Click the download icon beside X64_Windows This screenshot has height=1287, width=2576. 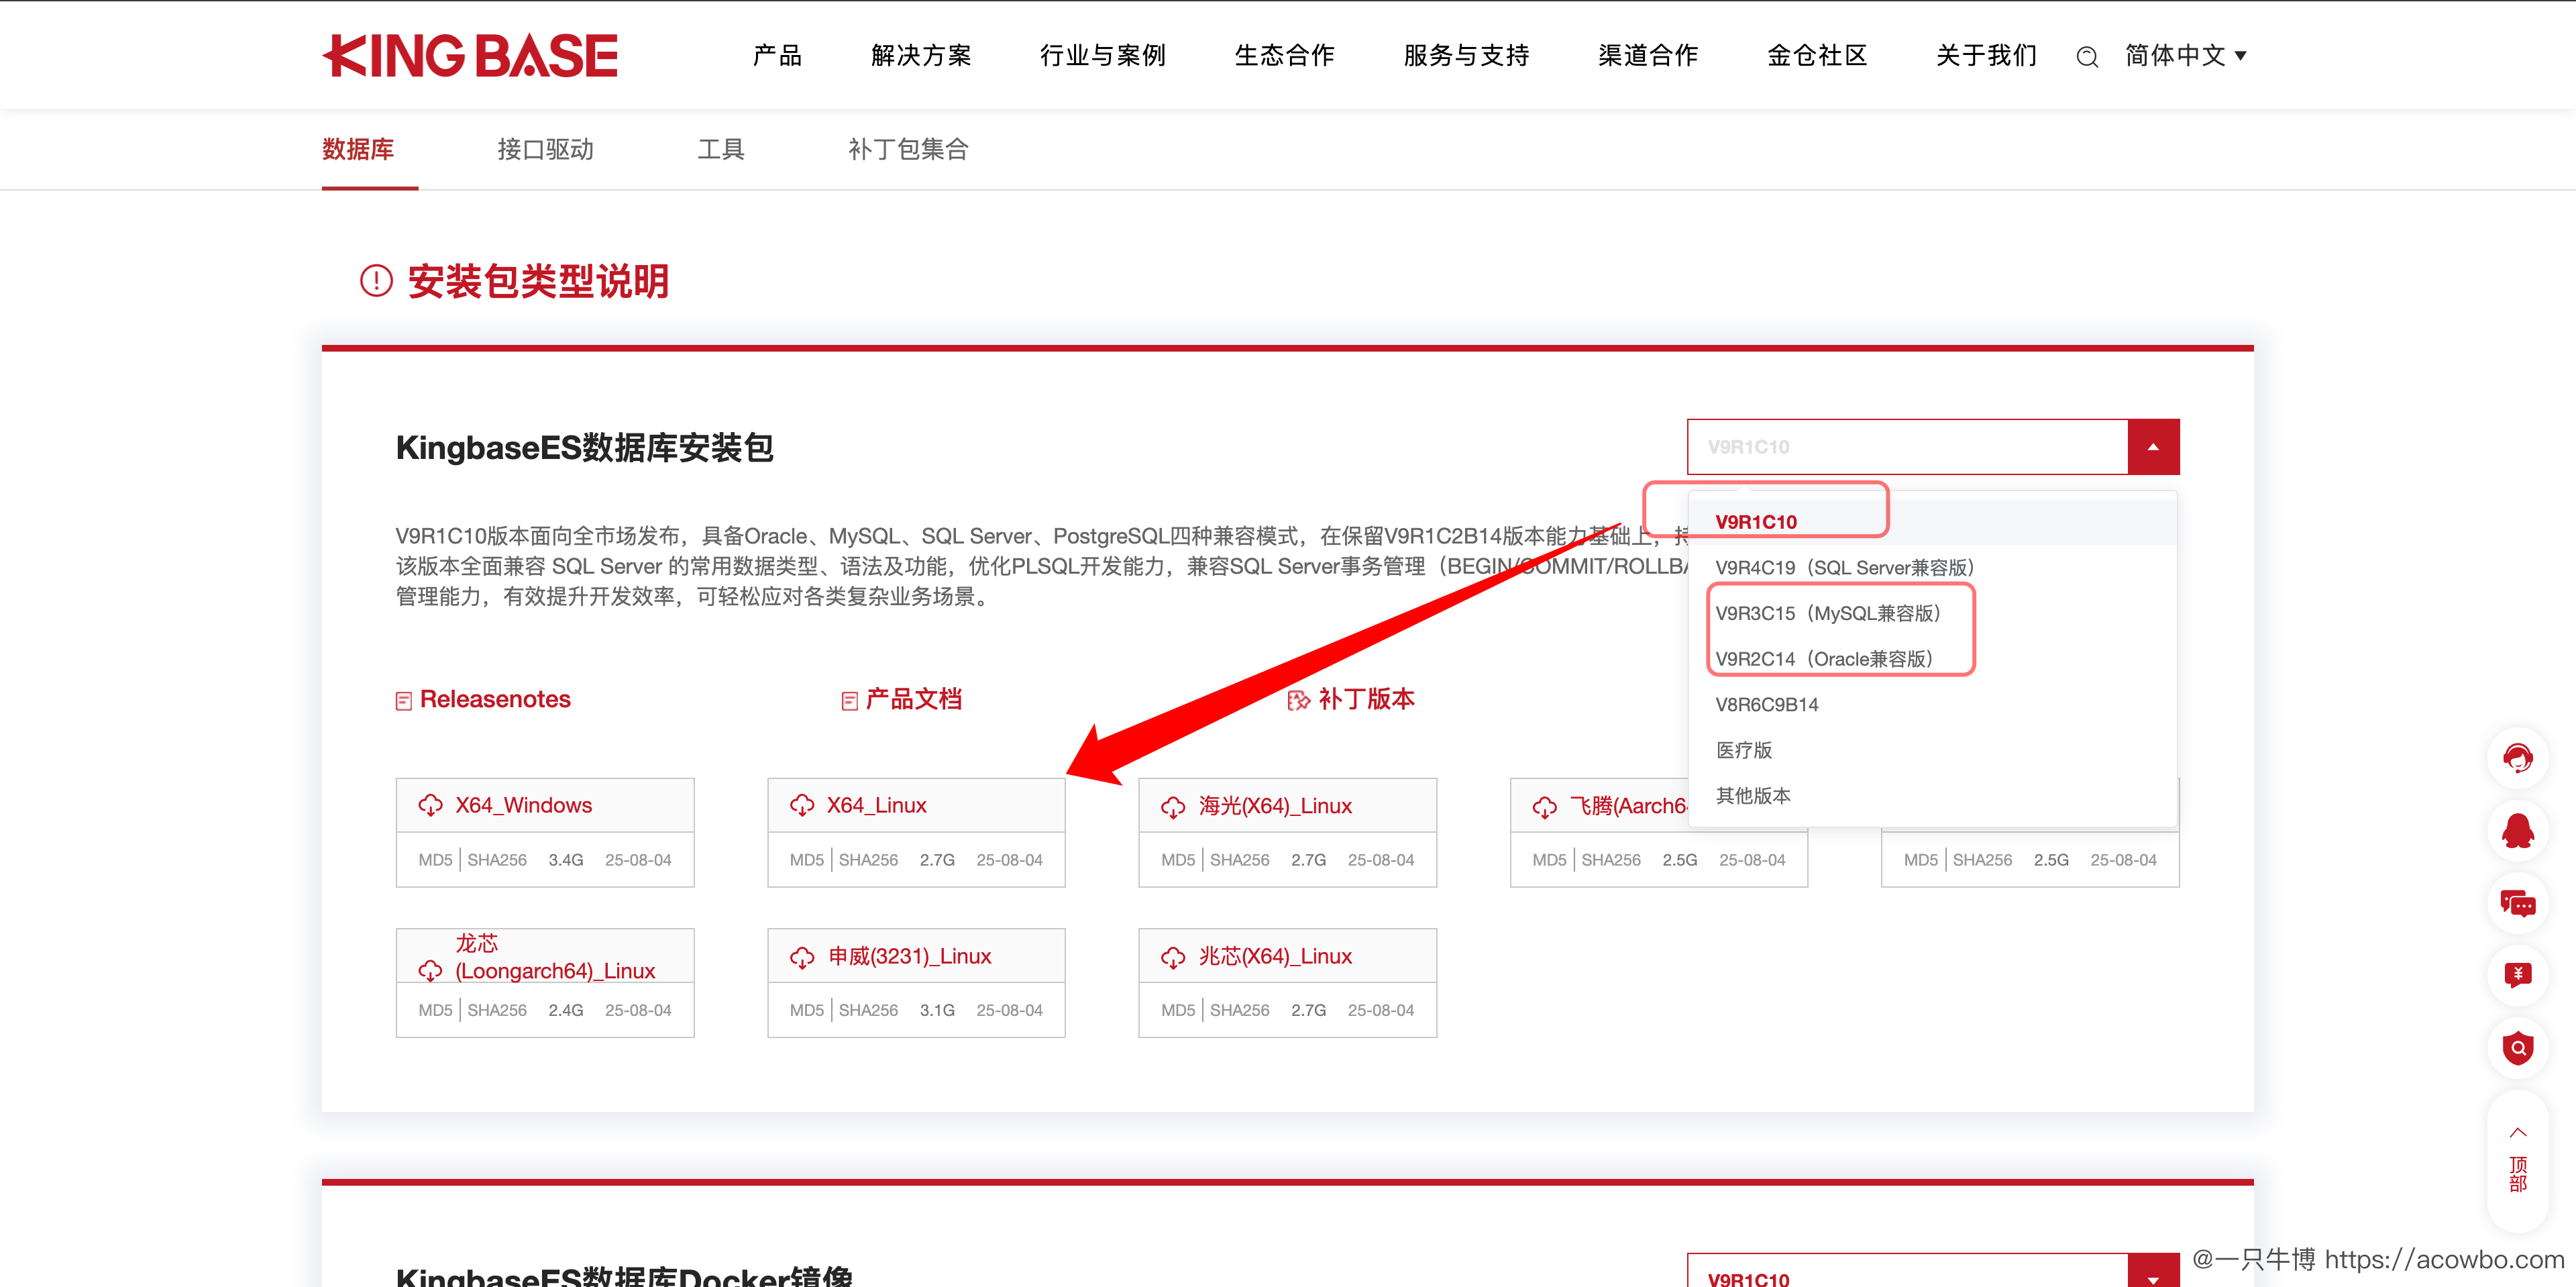(x=430, y=805)
